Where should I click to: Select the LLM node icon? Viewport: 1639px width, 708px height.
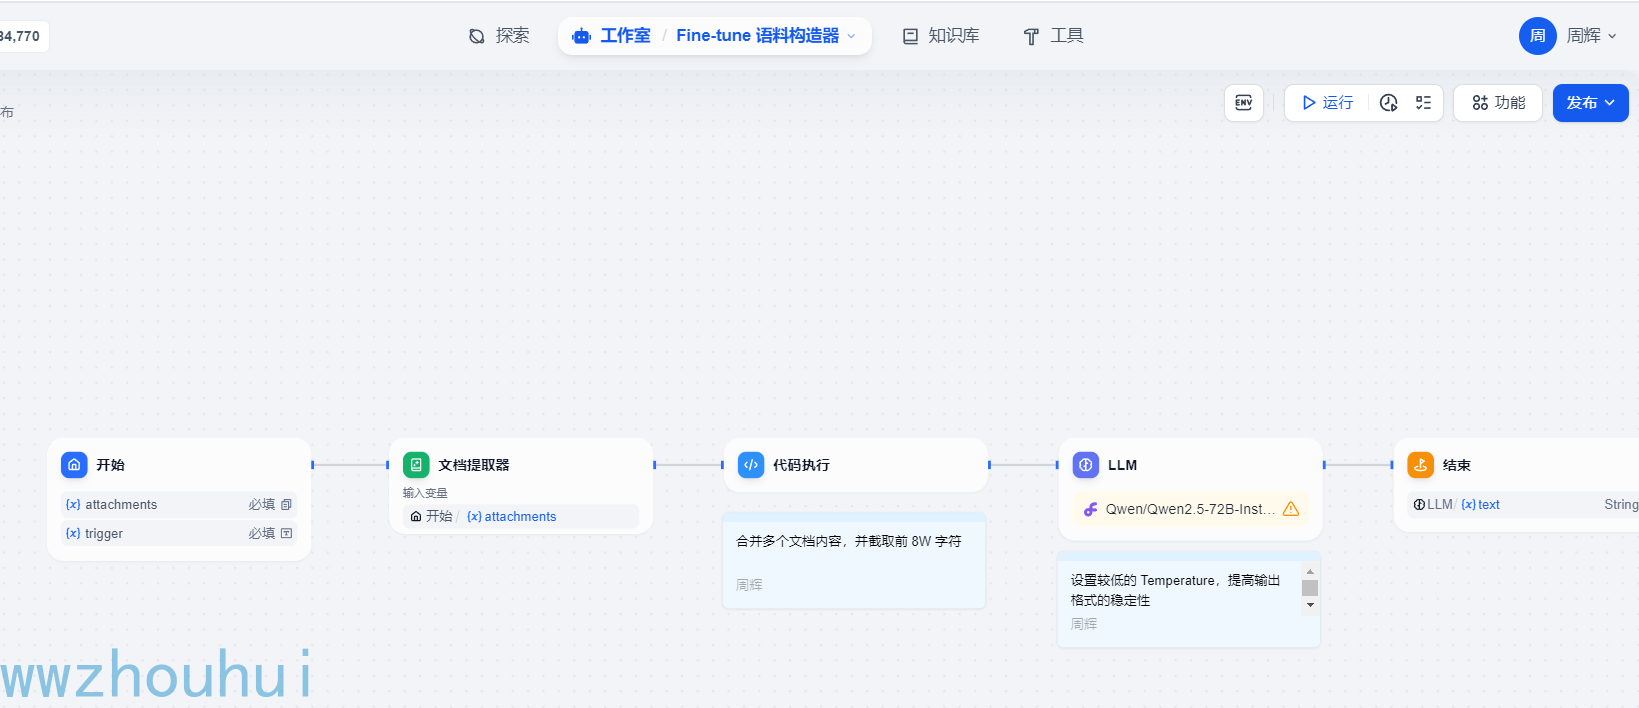1086,465
